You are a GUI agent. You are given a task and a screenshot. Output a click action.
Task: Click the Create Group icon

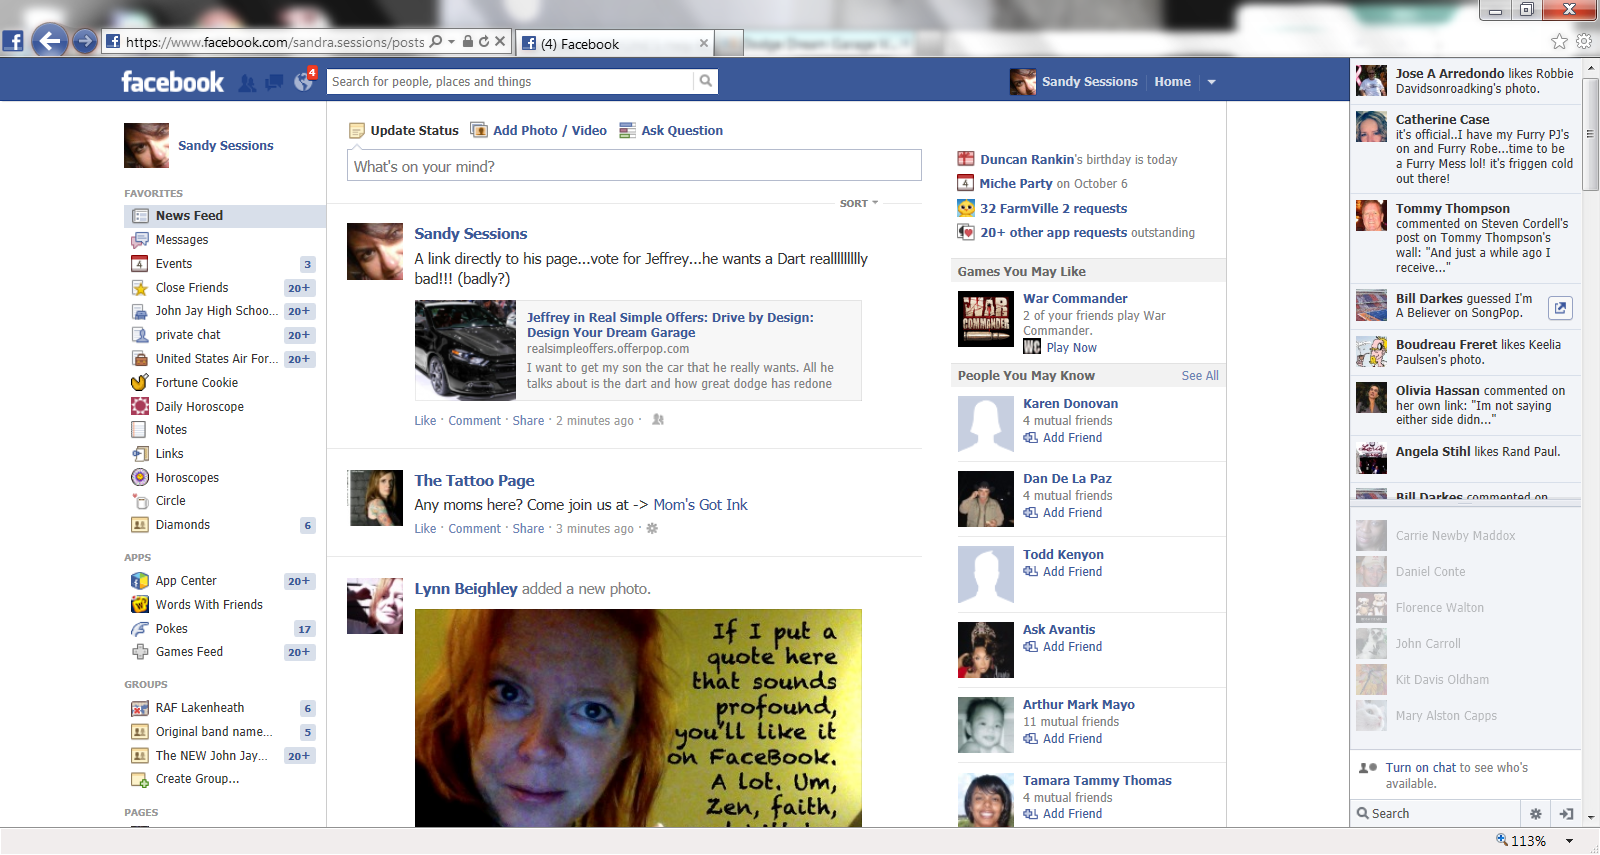pos(140,779)
